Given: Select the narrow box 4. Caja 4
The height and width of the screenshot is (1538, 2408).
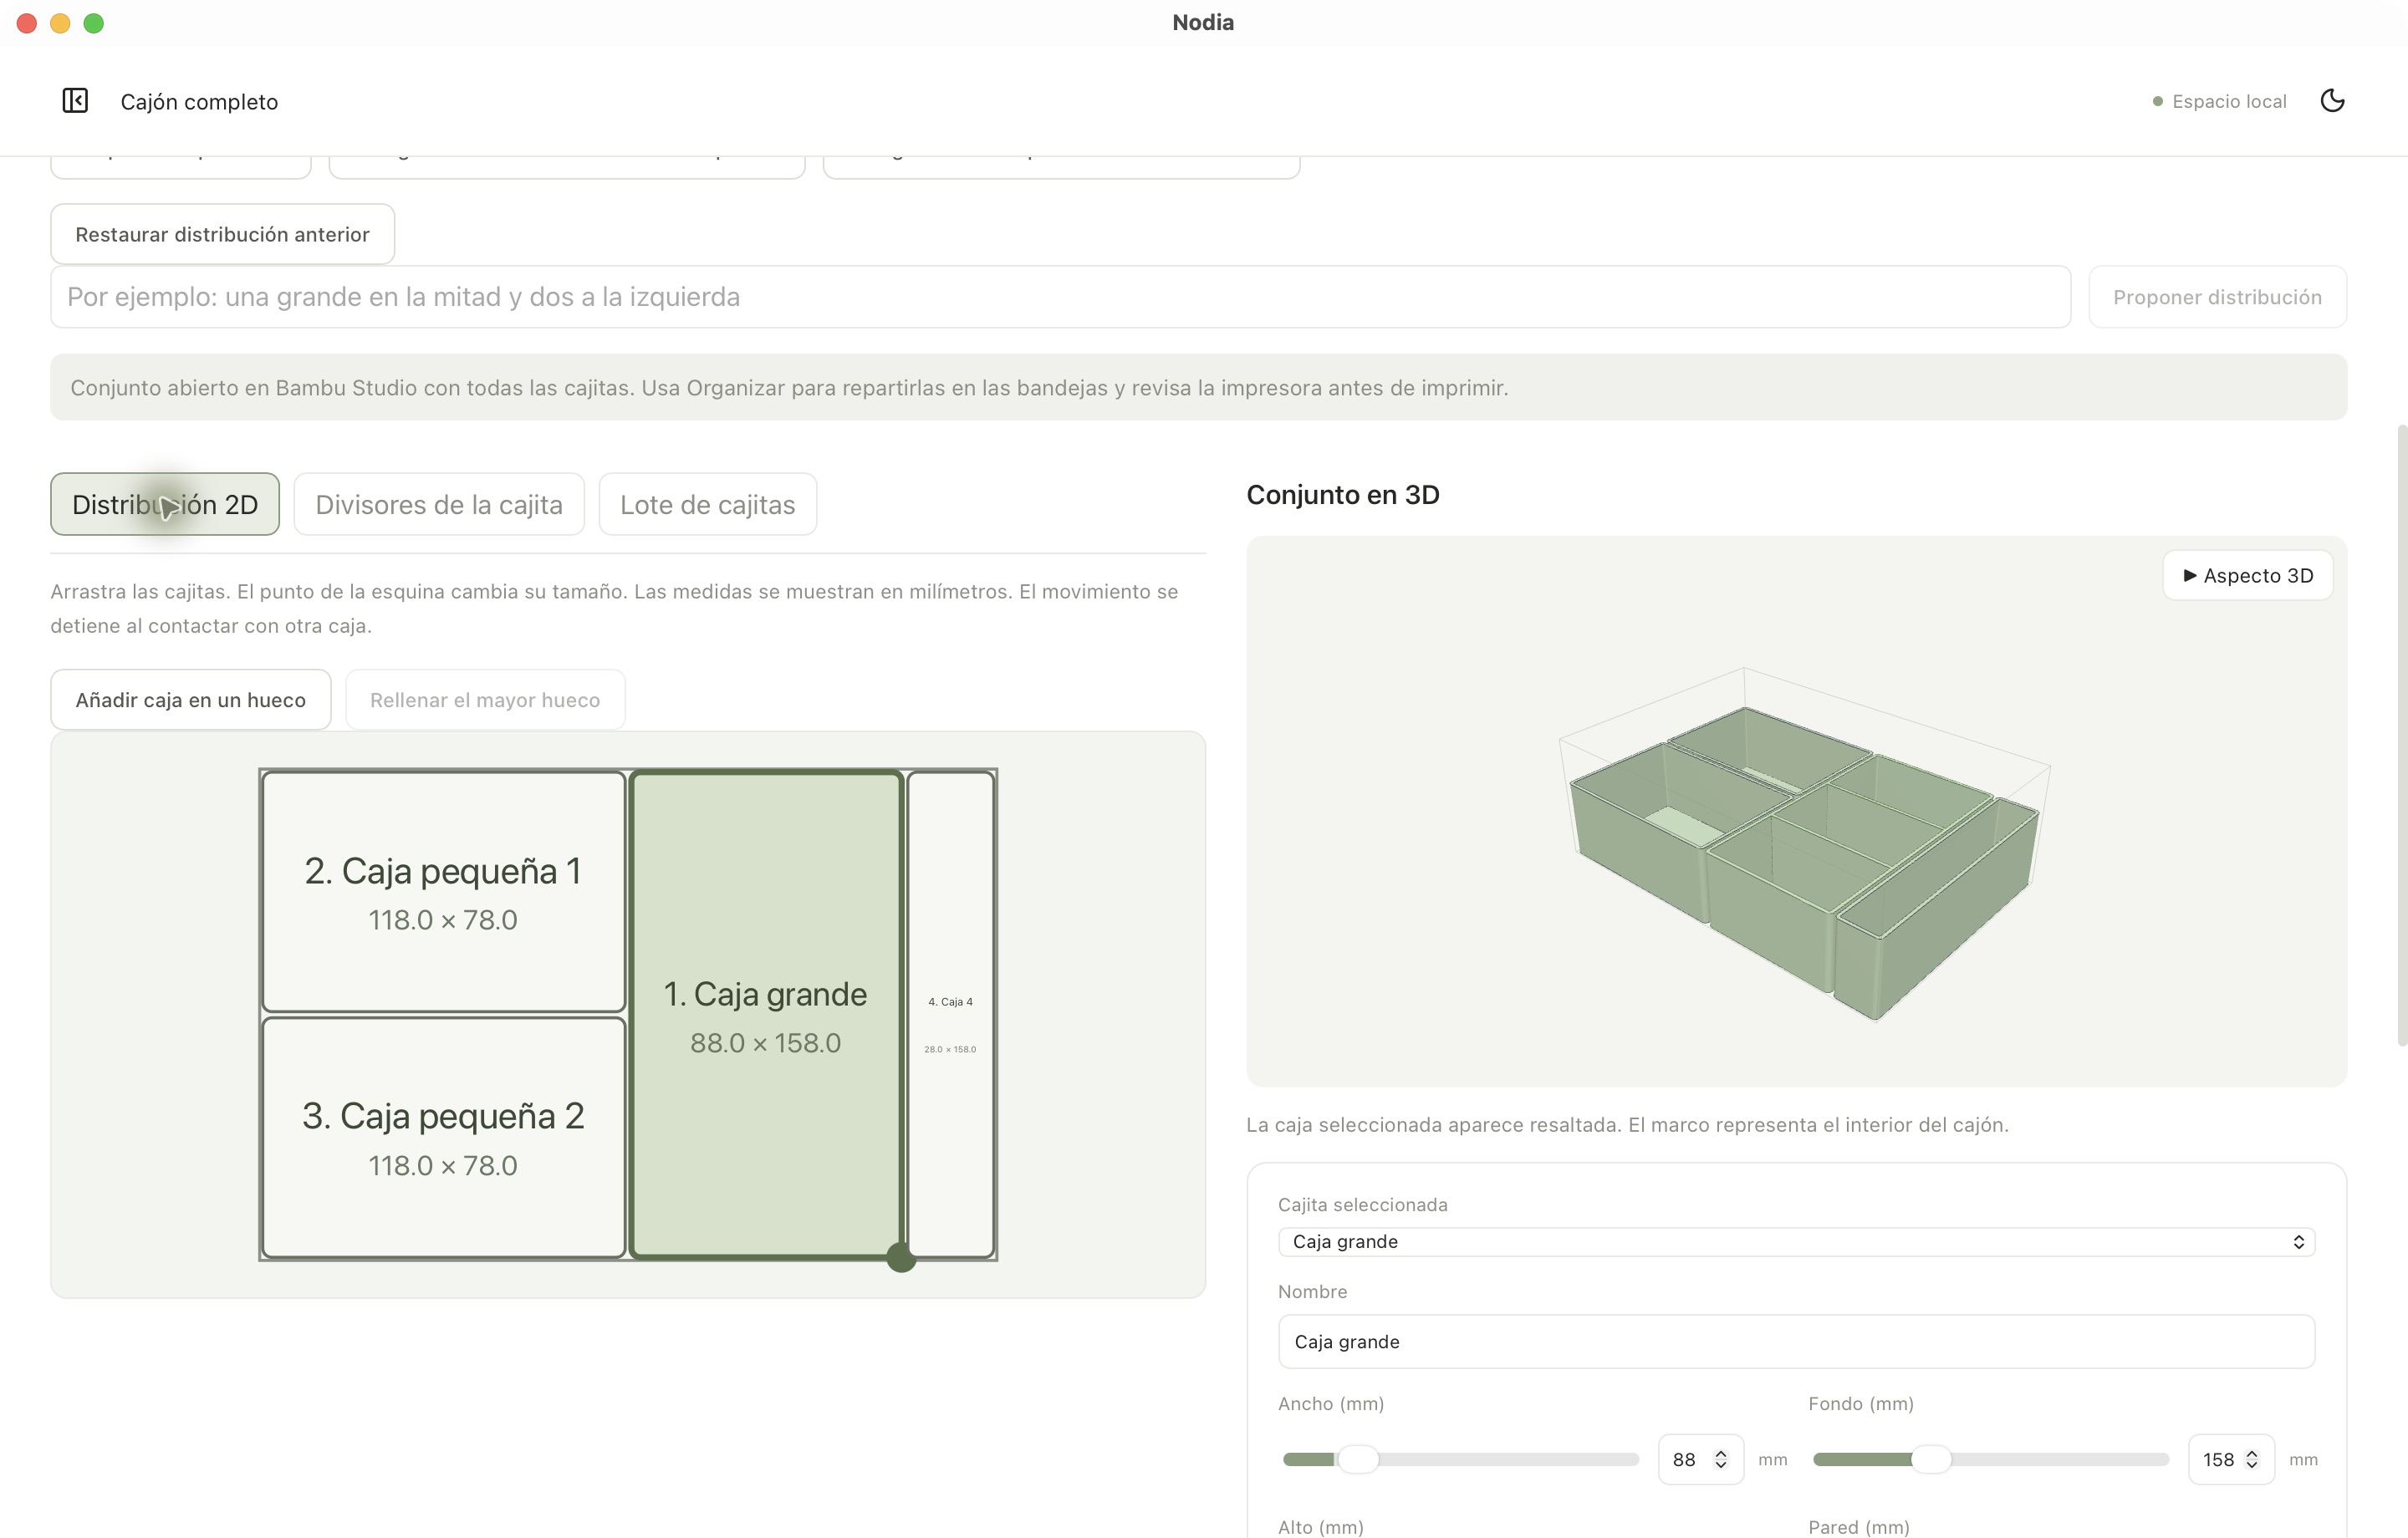Looking at the screenshot, I should point(950,1014).
